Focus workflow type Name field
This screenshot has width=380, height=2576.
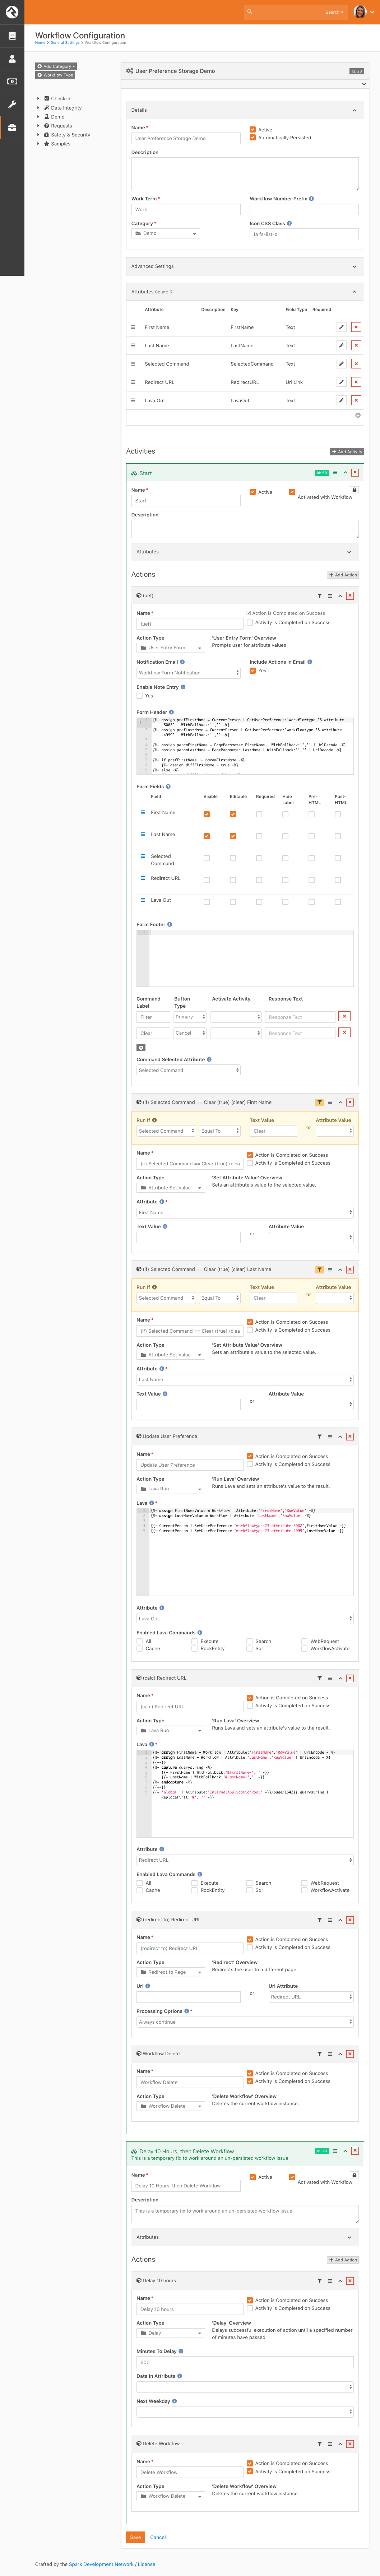coord(186,139)
